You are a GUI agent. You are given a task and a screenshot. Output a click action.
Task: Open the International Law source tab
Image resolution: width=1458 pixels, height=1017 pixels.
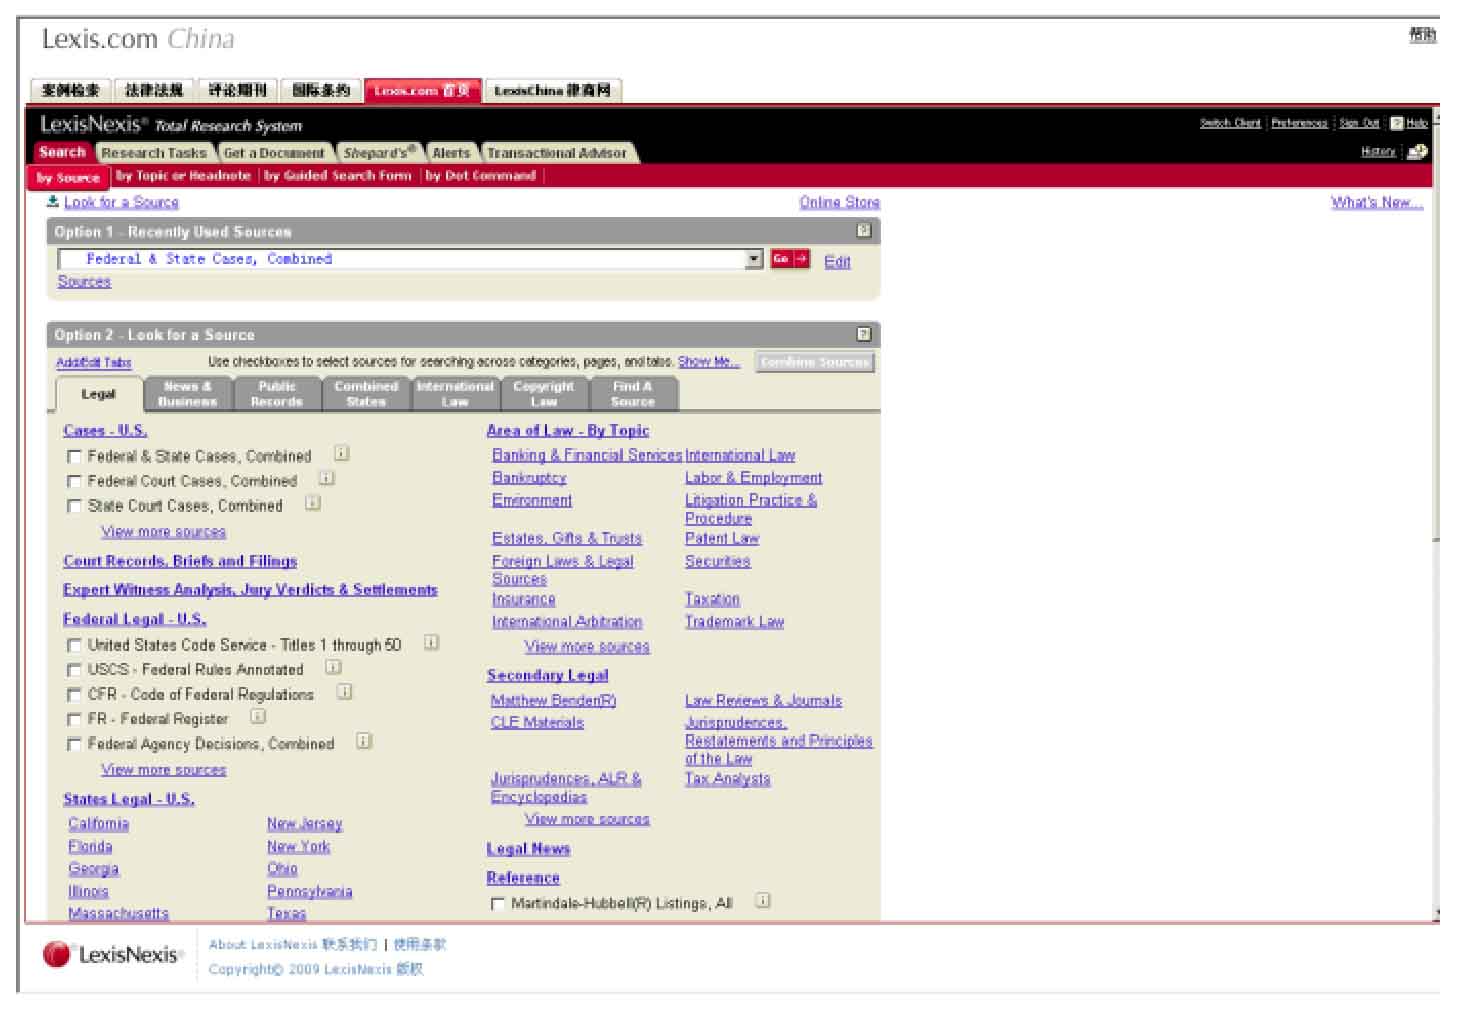(x=455, y=394)
